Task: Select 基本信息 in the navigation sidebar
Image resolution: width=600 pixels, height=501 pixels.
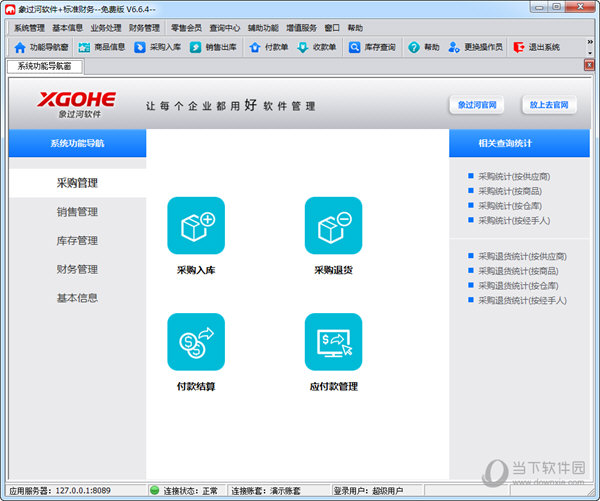Action: tap(77, 298)
